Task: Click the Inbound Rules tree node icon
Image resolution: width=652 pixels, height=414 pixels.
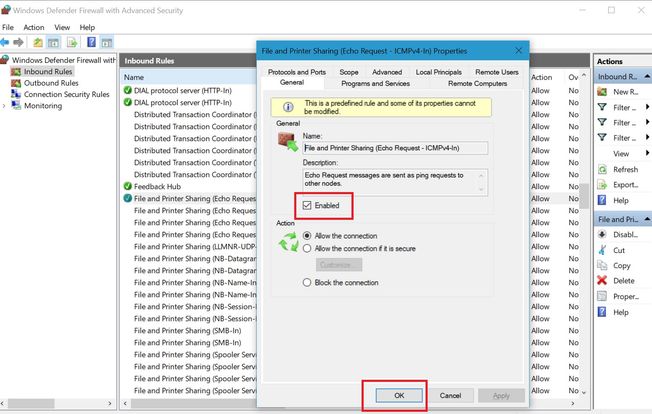Action: [x=16, y=71]
